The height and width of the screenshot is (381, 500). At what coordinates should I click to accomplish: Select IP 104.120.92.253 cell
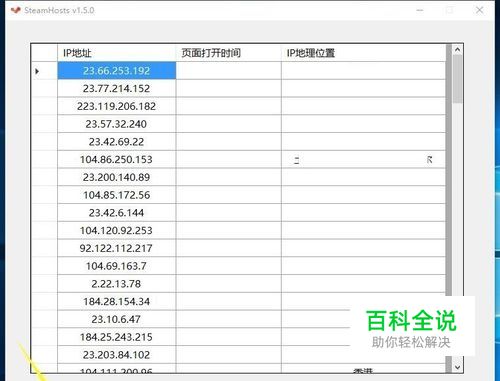coord(117,230)
